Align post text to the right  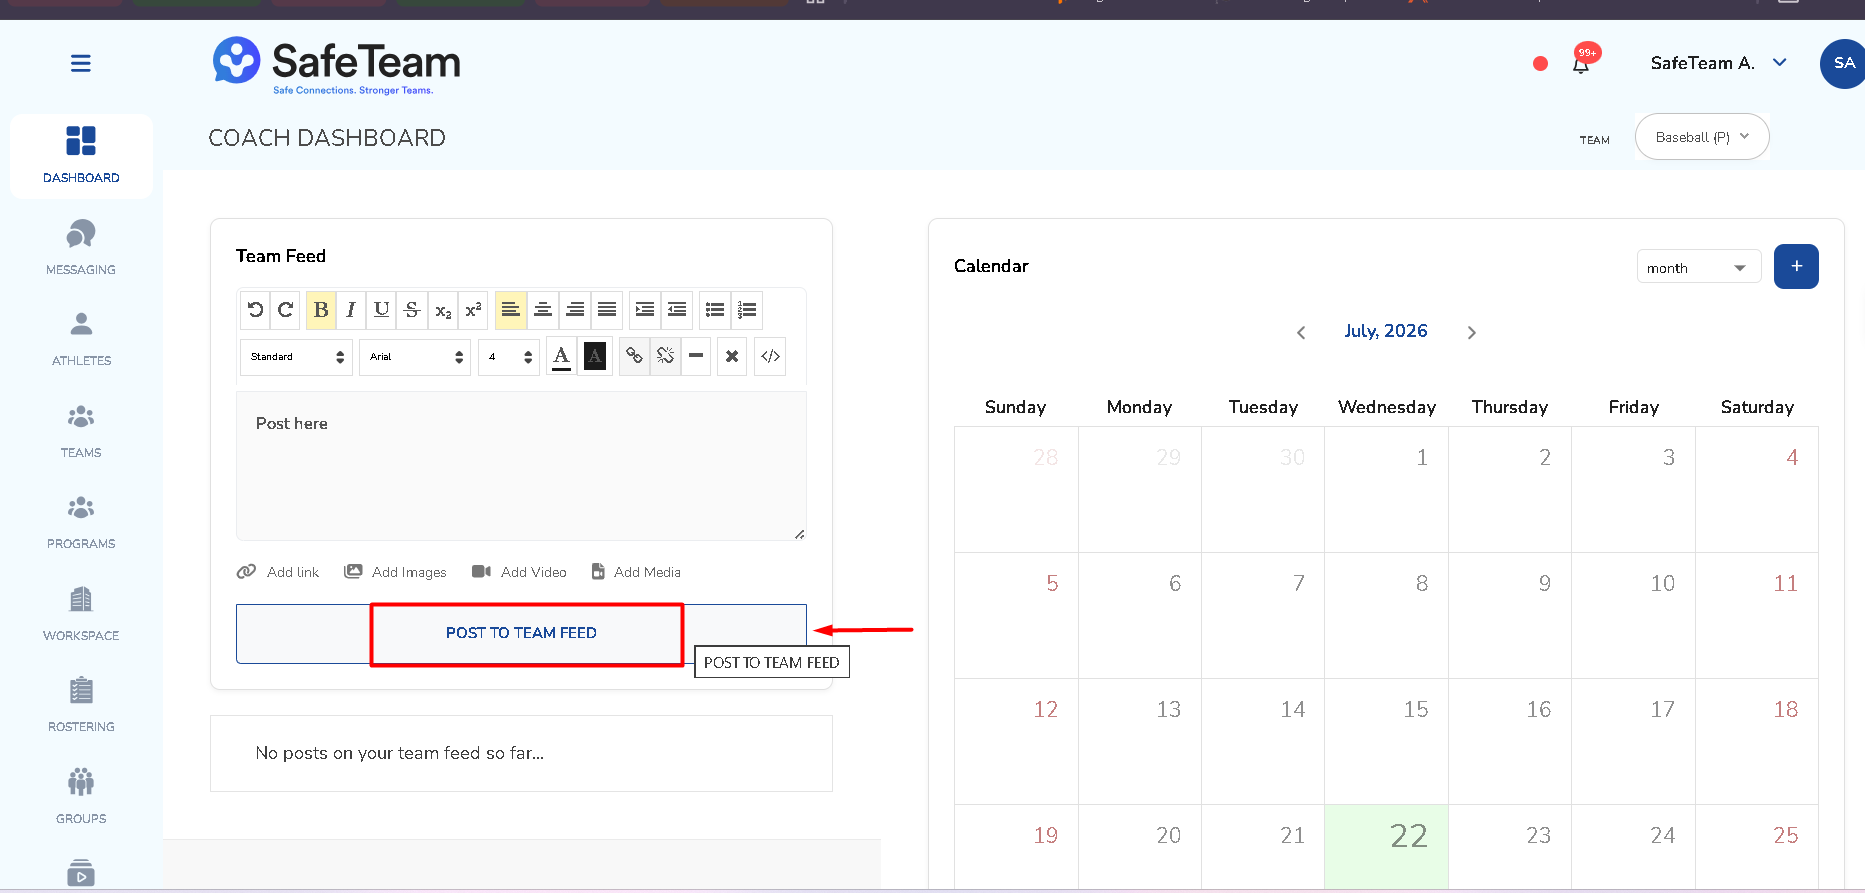(x=575, y=310)
